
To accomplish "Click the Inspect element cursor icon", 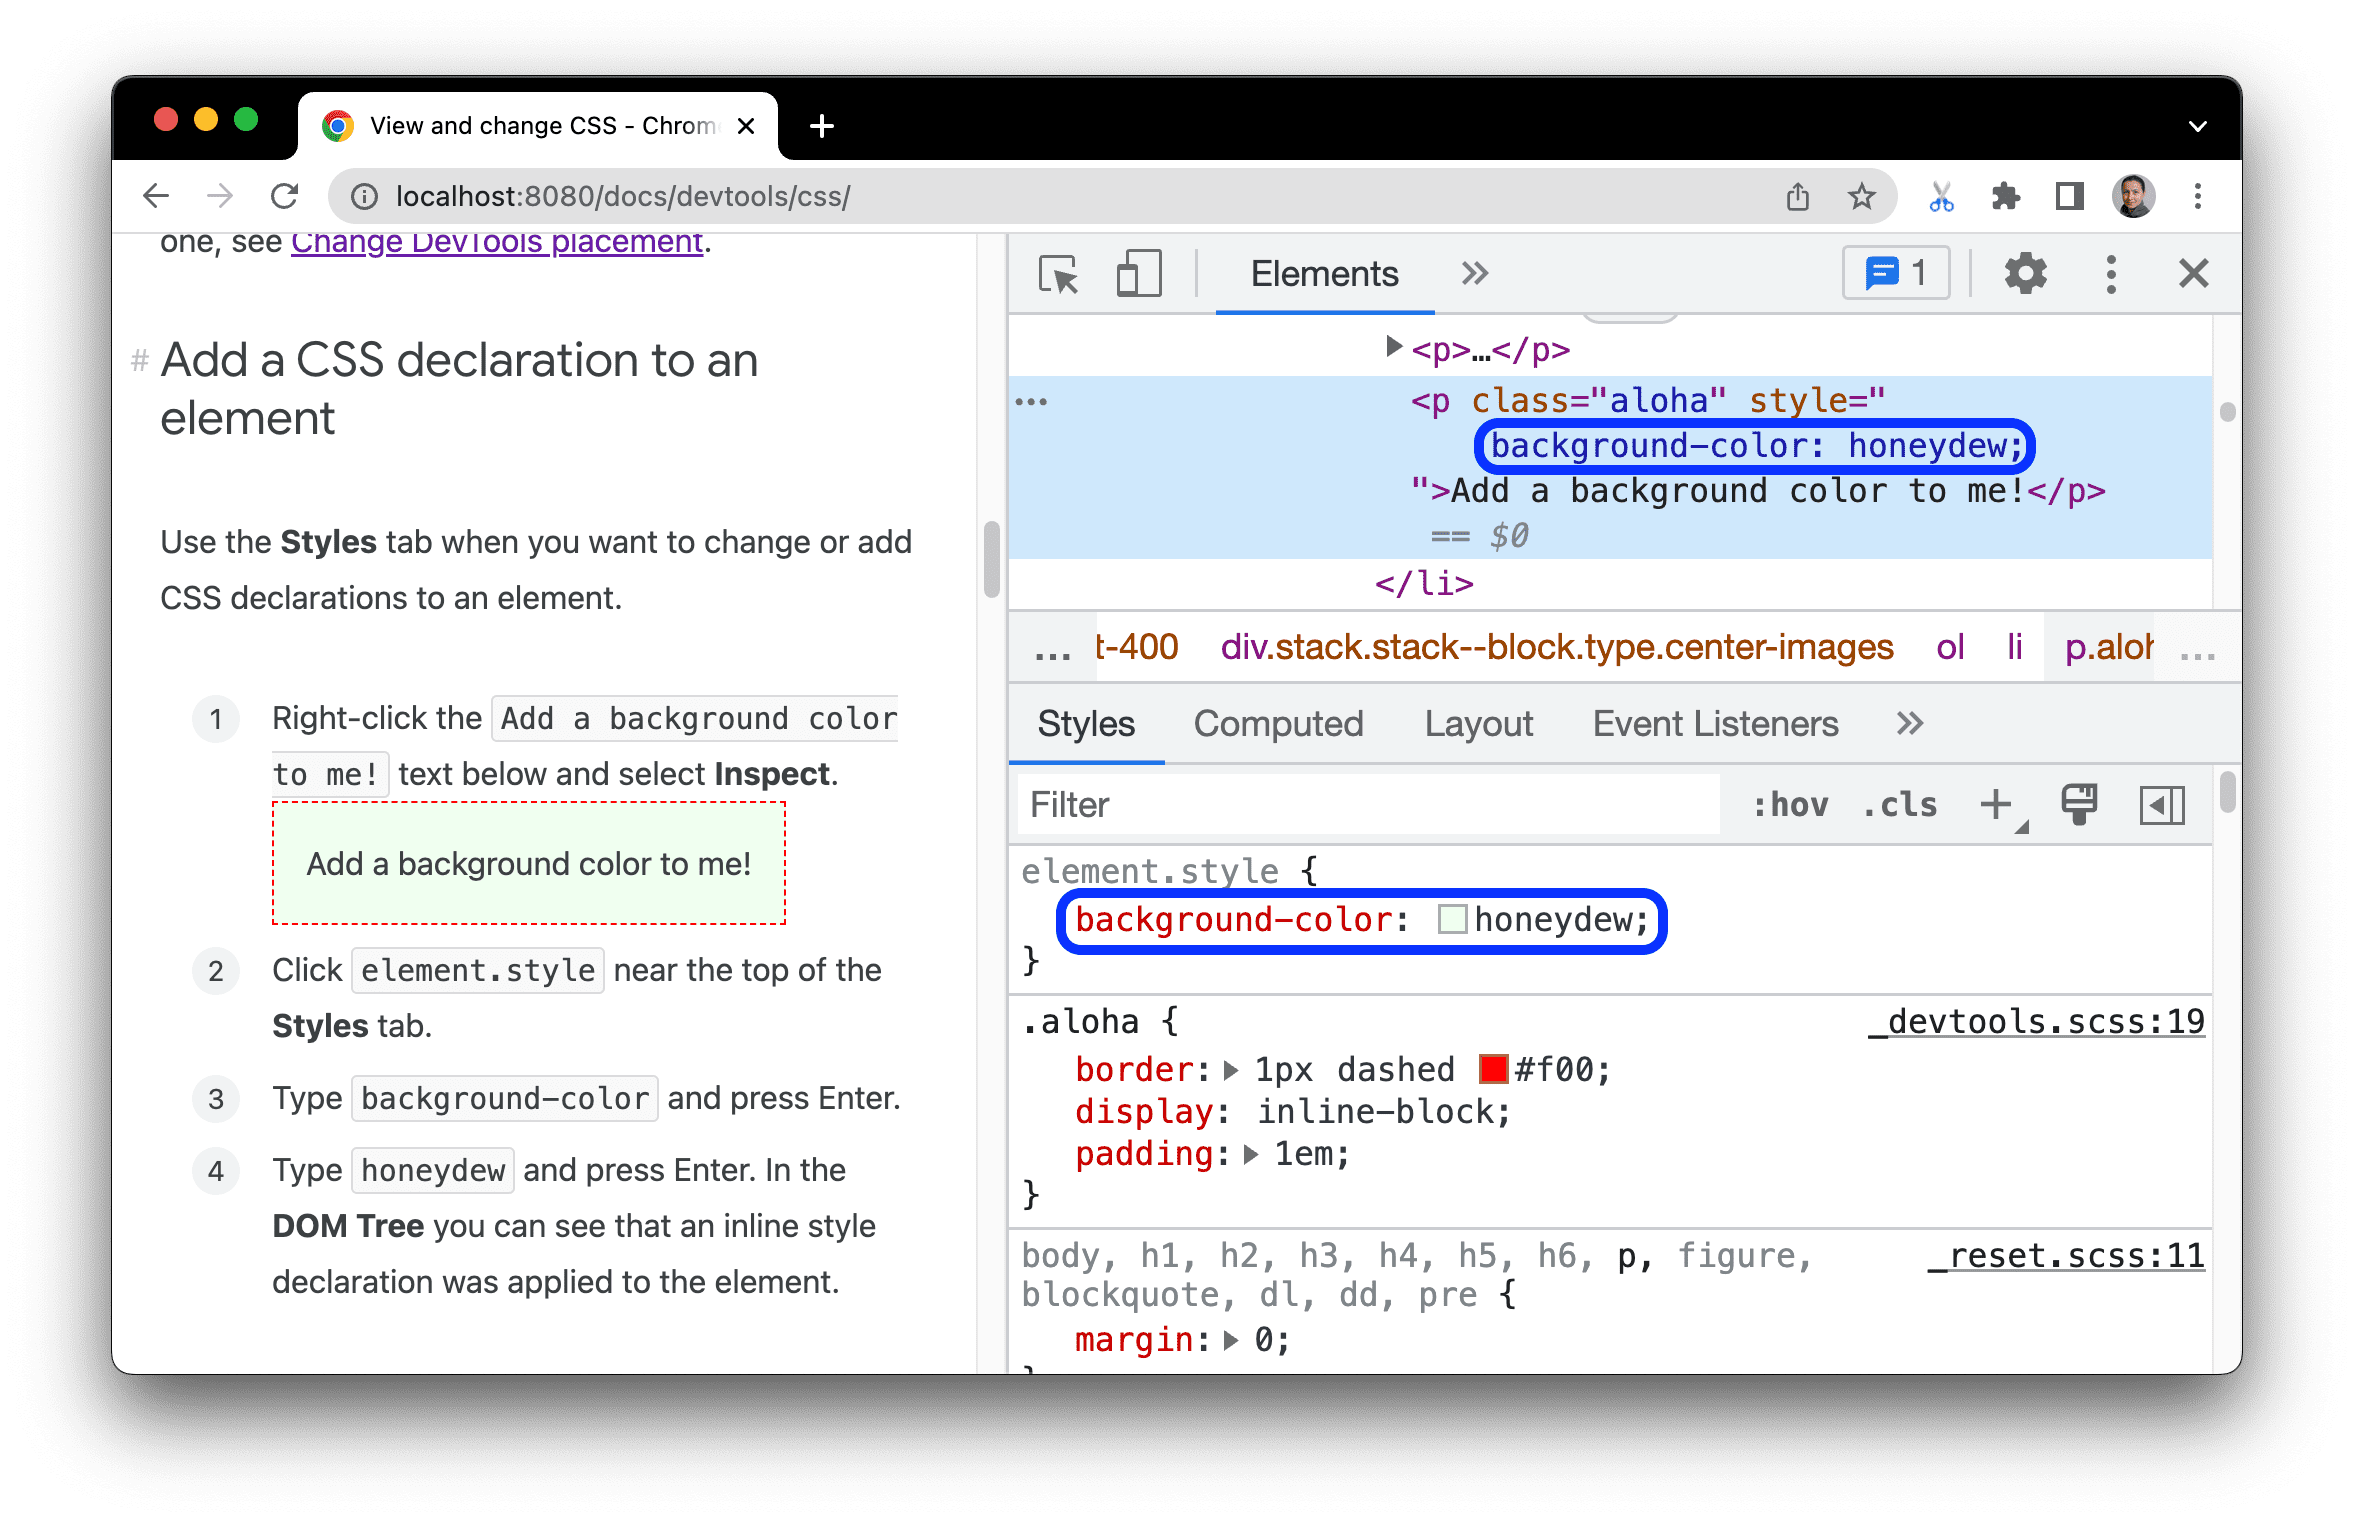I will (1059, 273).
